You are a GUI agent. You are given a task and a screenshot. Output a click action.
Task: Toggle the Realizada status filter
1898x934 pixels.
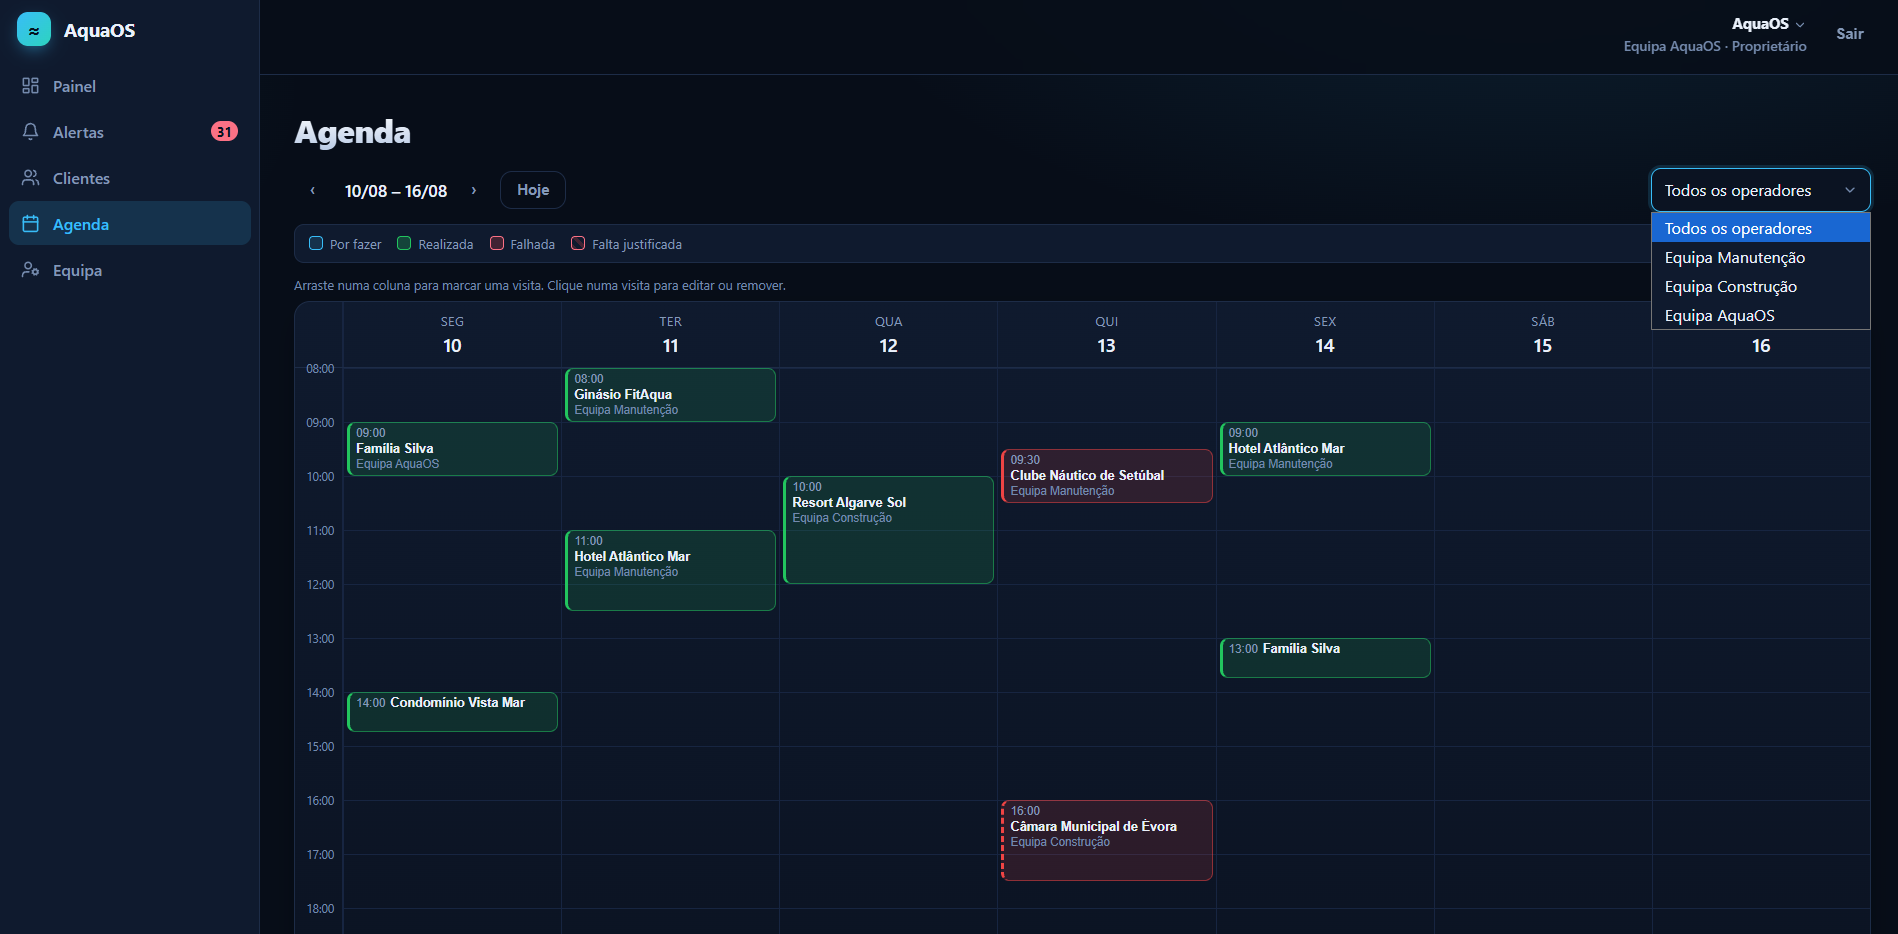click(435, 244)
